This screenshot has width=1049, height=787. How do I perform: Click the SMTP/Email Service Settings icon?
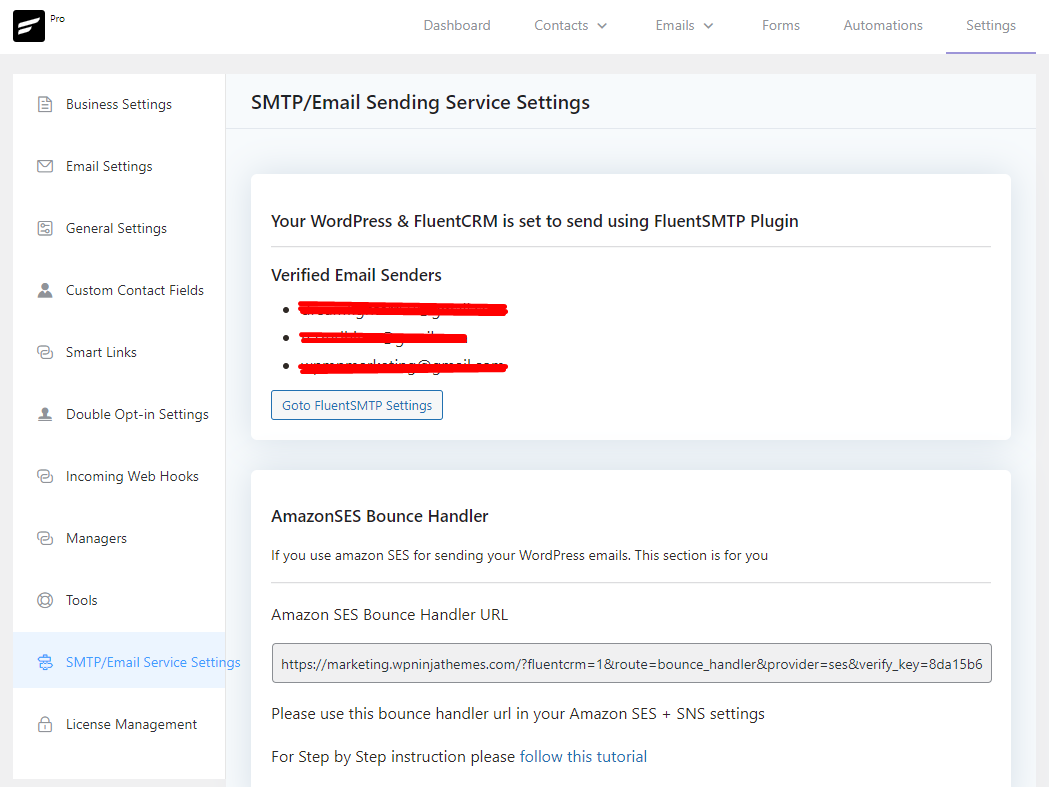coord(45,663)
